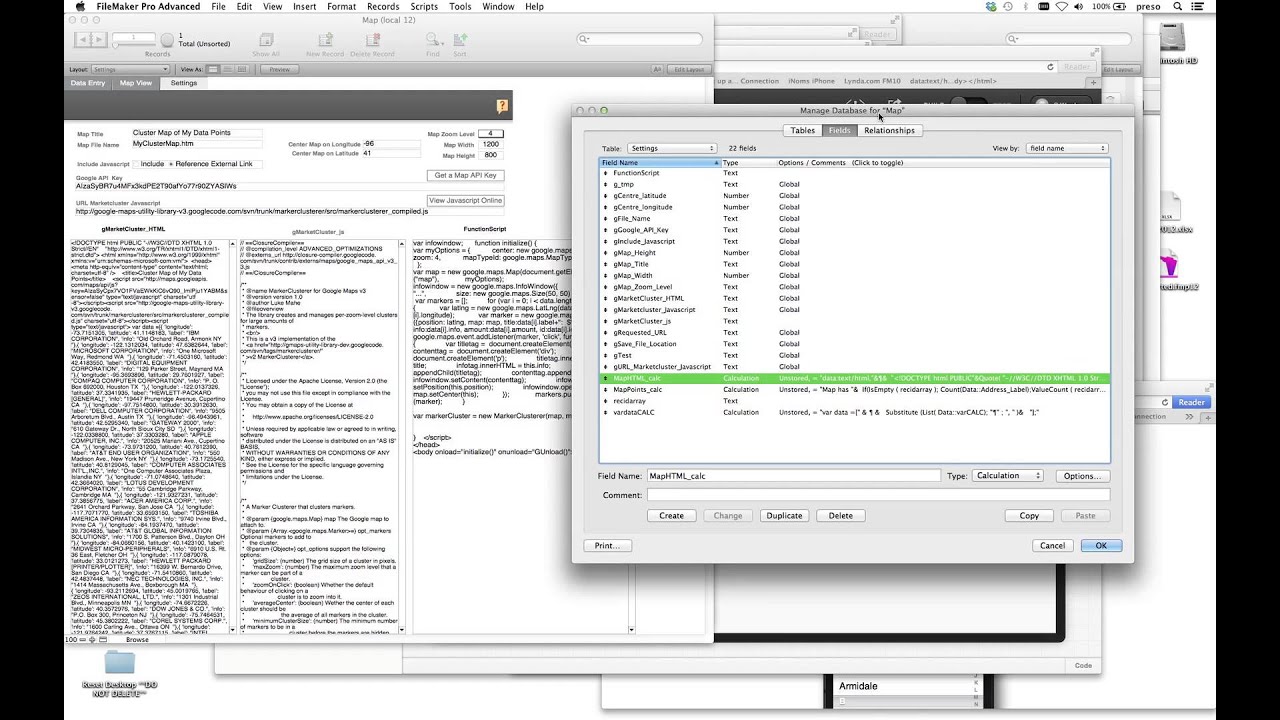The width and height of the screenshot is (1280, 720).
Task: Click the Show All toolbar icon
Action: tap(266, 40)
